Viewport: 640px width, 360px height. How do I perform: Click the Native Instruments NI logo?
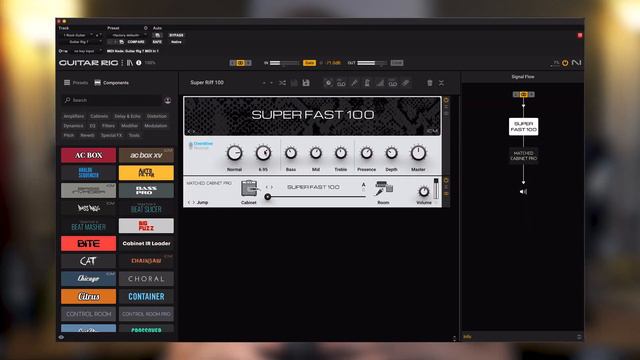point(576,63)
